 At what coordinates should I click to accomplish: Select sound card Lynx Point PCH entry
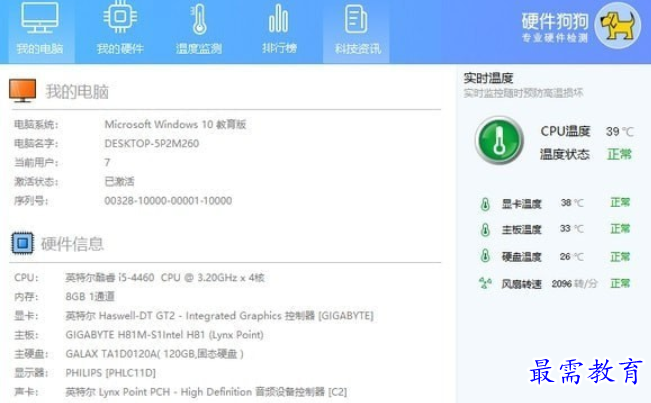tap(206, 392)
